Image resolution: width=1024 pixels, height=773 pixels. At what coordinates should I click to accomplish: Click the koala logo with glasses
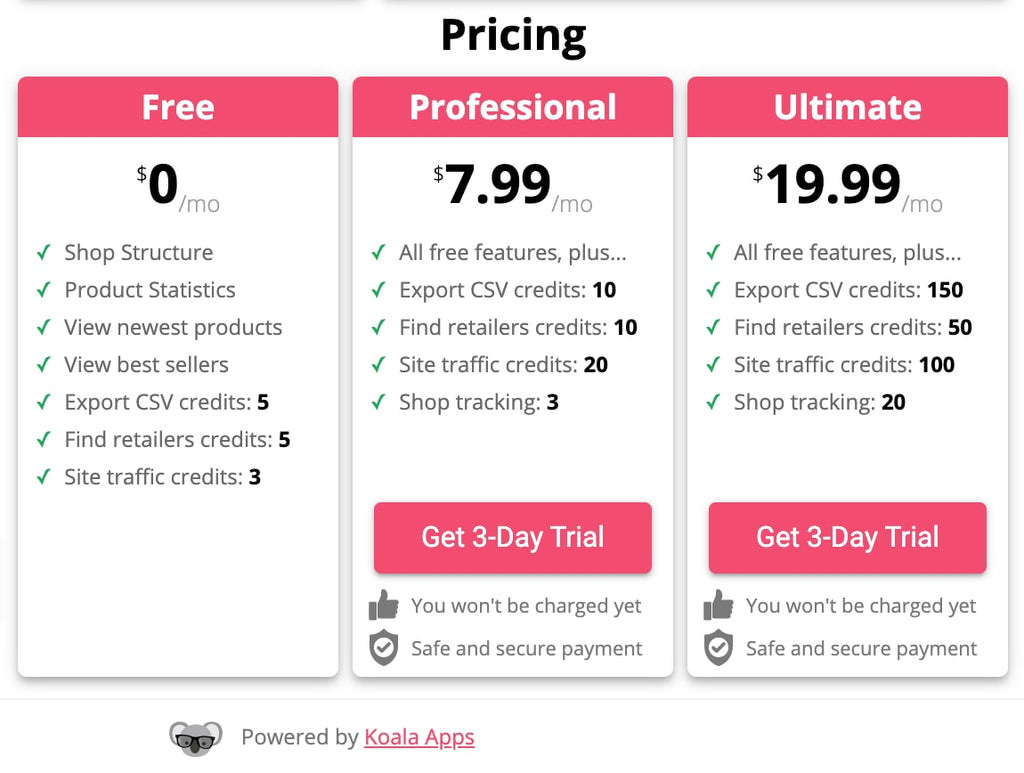tap(195, 738)
